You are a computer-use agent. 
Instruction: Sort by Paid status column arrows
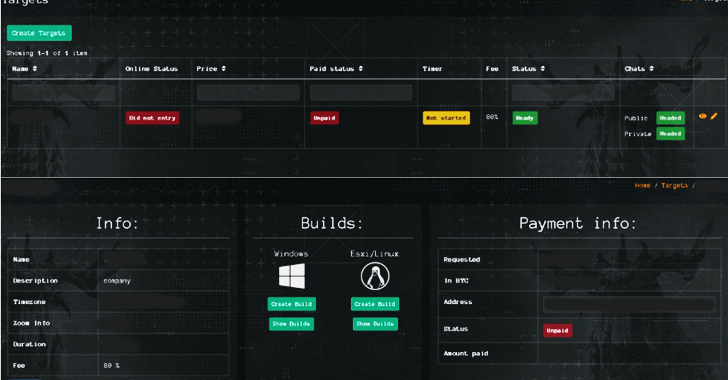point(361,69)
